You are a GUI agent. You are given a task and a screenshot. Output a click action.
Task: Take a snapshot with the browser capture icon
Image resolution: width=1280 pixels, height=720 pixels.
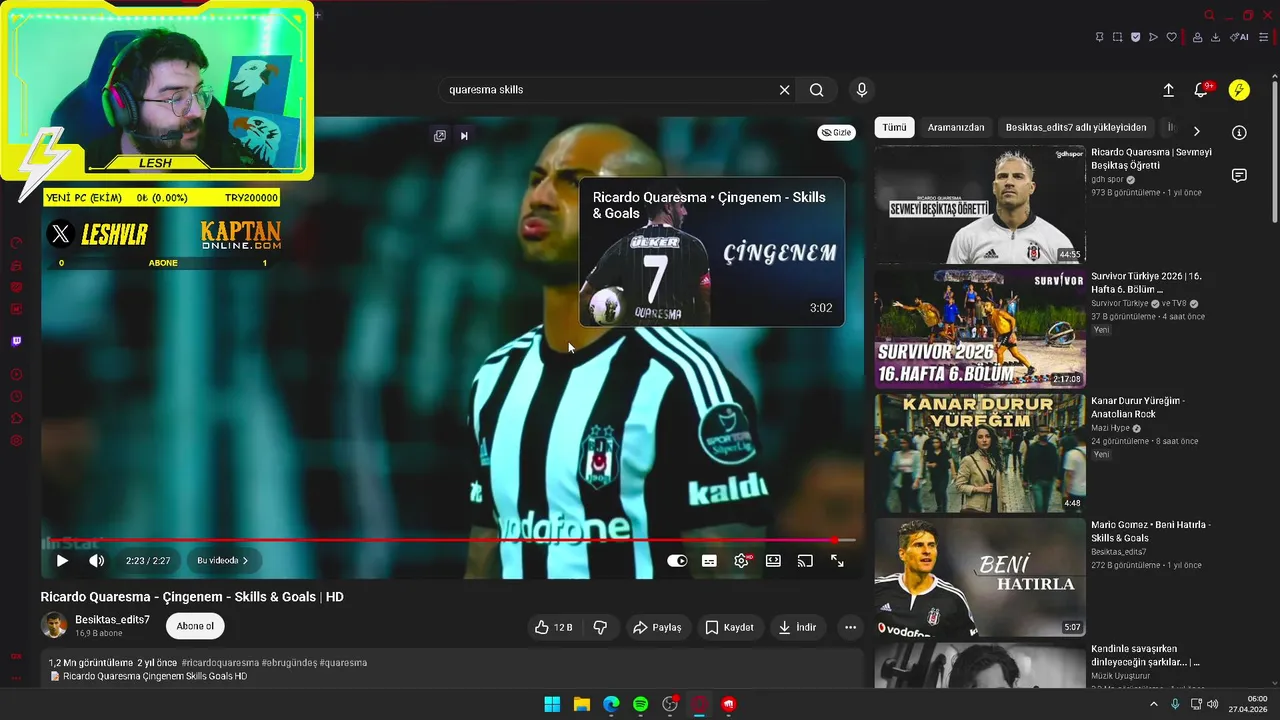coord(1117,37)
